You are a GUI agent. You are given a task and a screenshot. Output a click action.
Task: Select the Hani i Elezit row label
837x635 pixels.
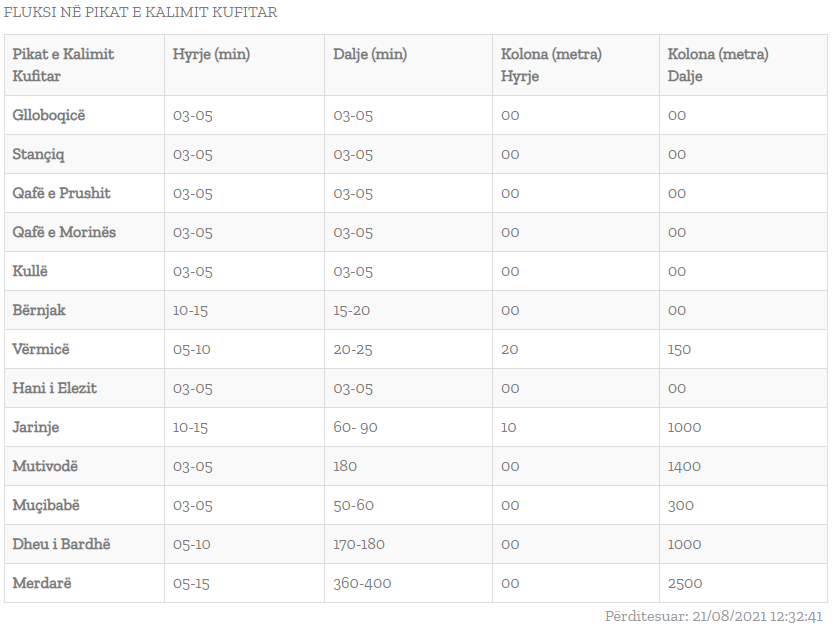click(54, 388)
